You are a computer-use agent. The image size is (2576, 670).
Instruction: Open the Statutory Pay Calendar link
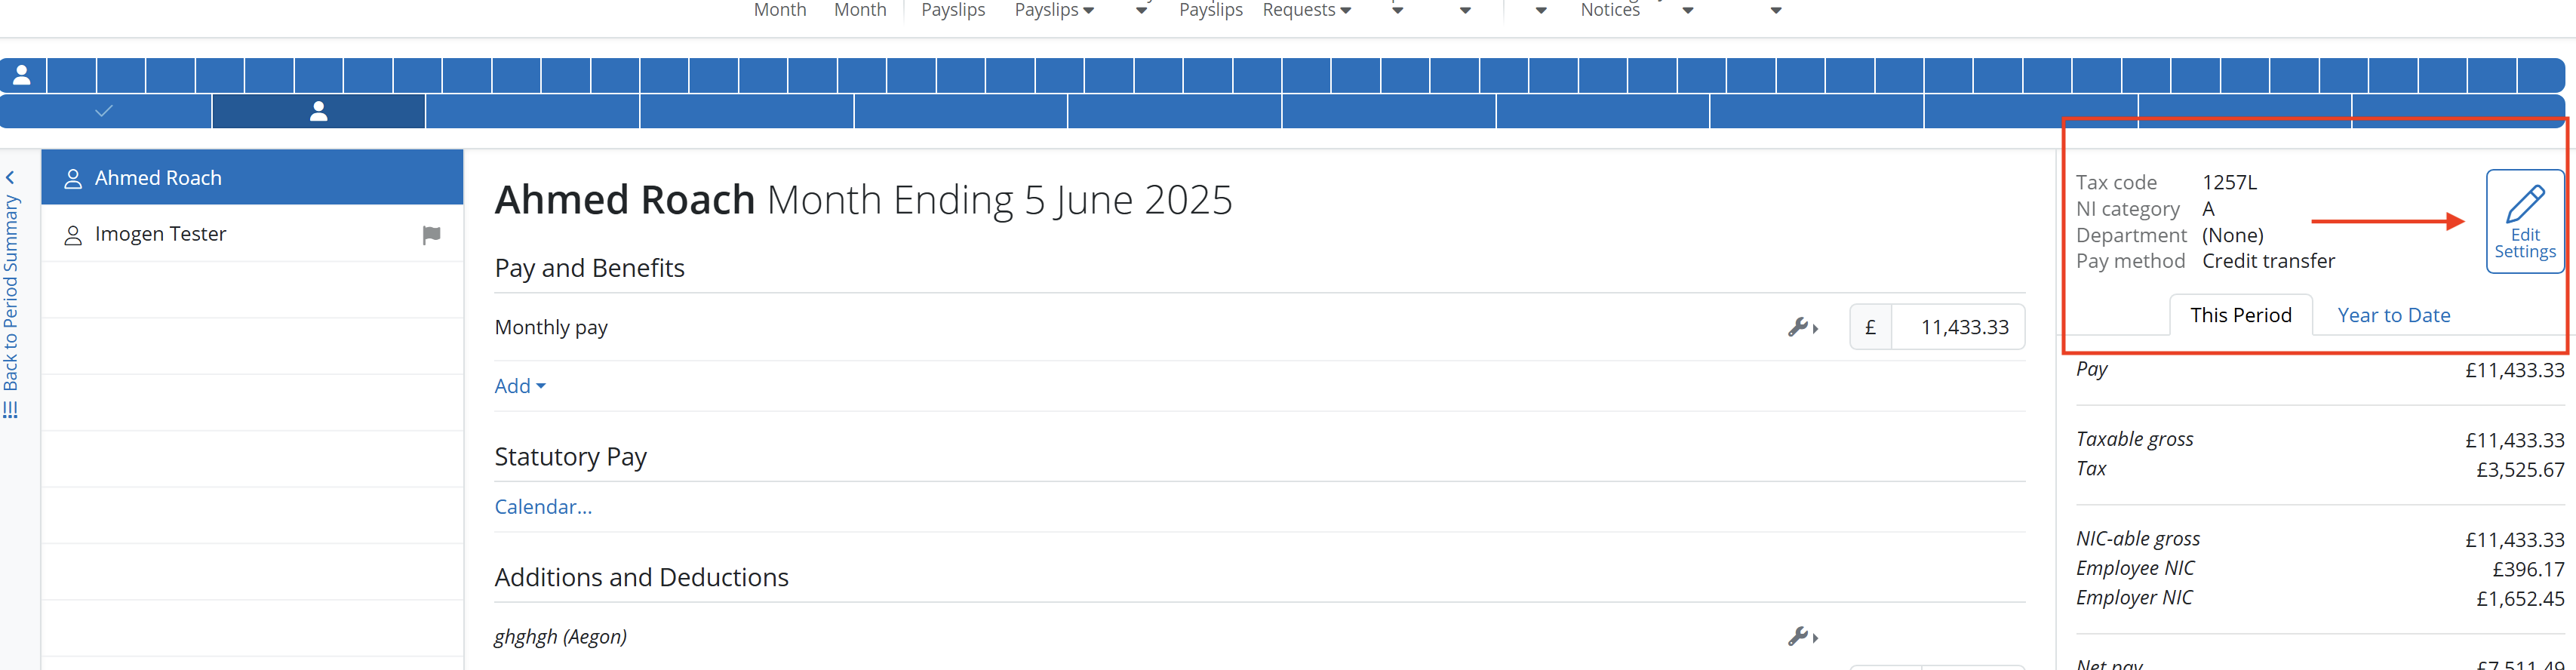click(x=543, y=507)
